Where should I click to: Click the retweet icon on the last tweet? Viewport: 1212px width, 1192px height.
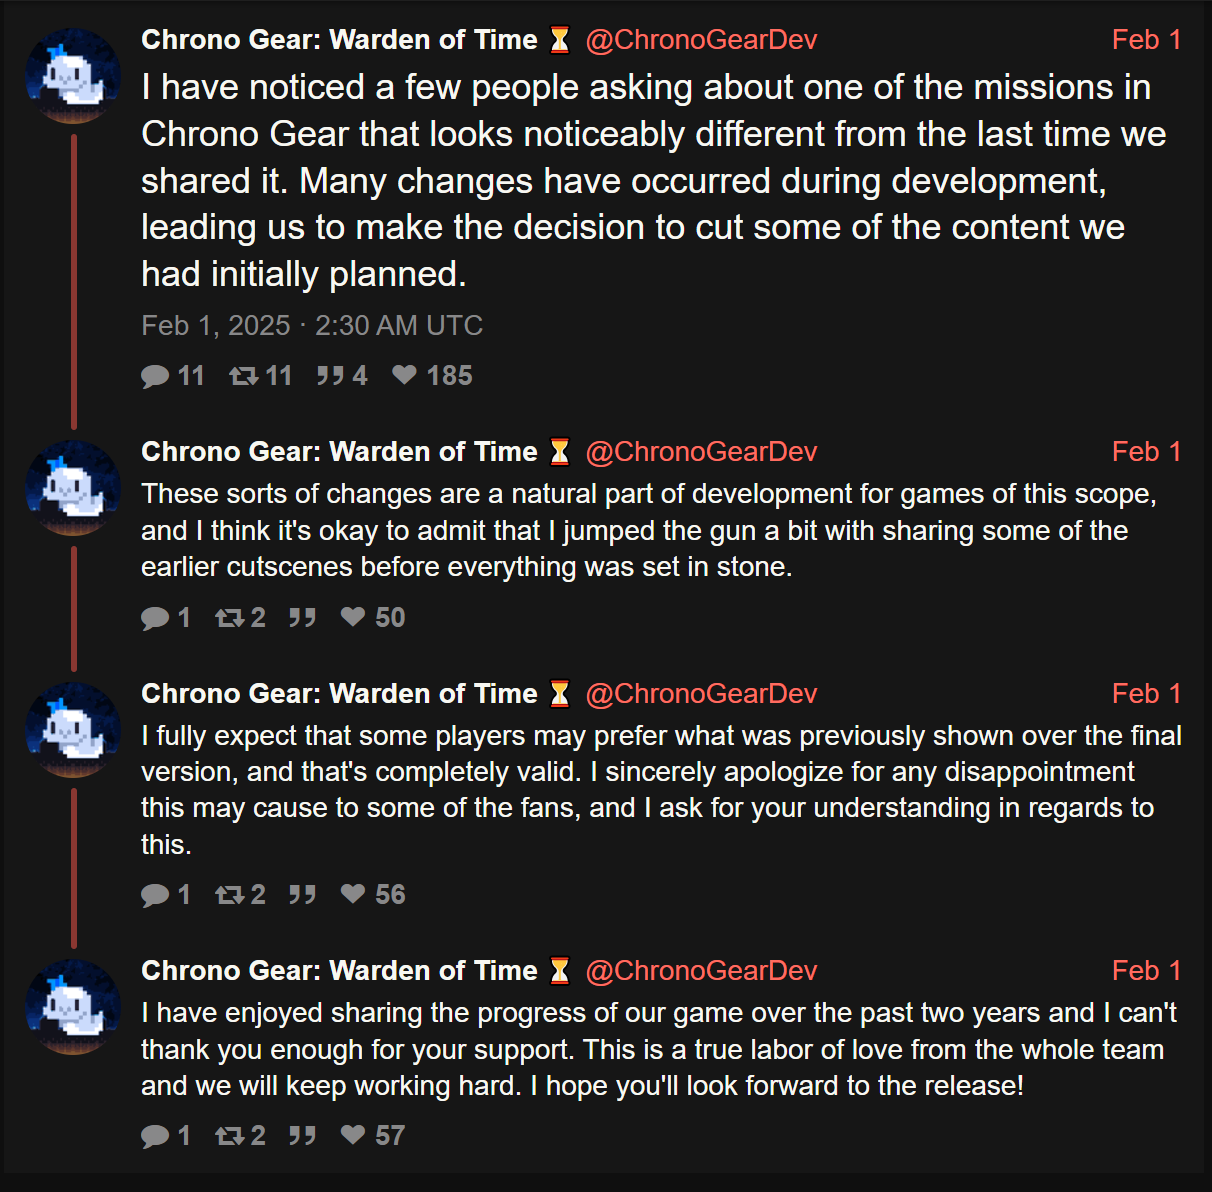tap(229, 1136)
